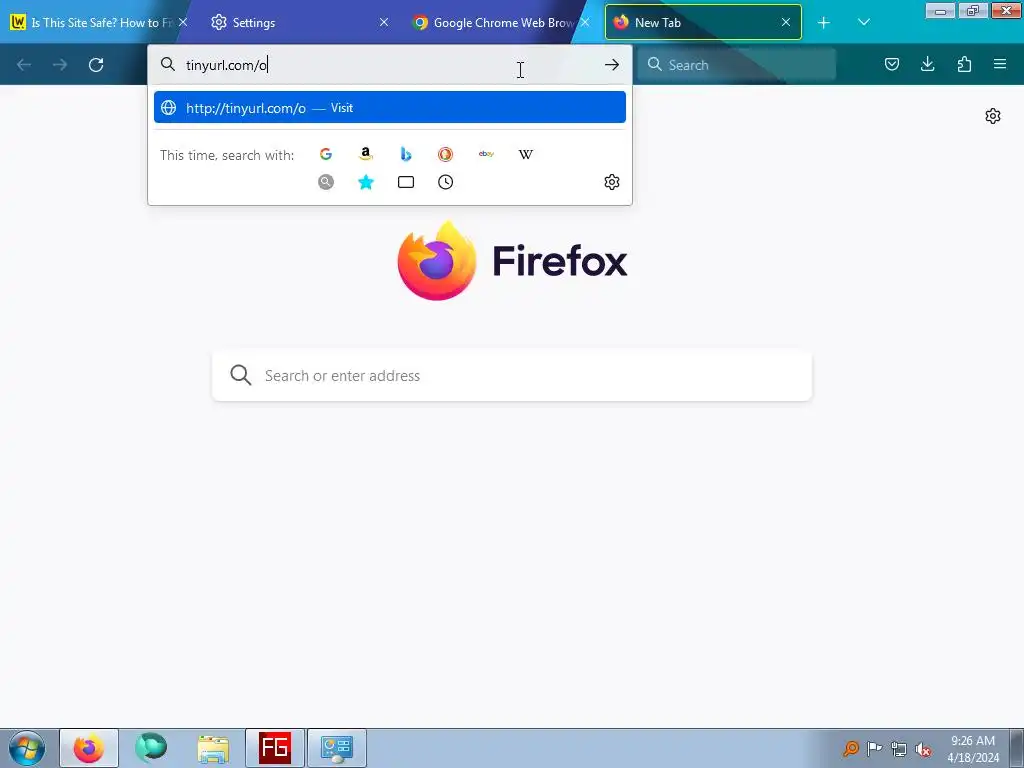
Task: Open search settings gear in the dropdown
Action: tap(611, 182)
